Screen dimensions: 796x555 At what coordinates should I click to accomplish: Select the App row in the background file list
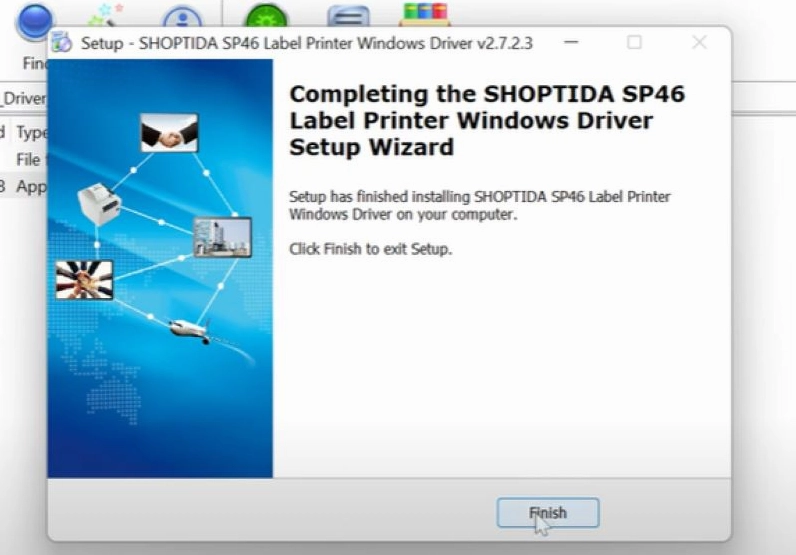click(24, 186)
